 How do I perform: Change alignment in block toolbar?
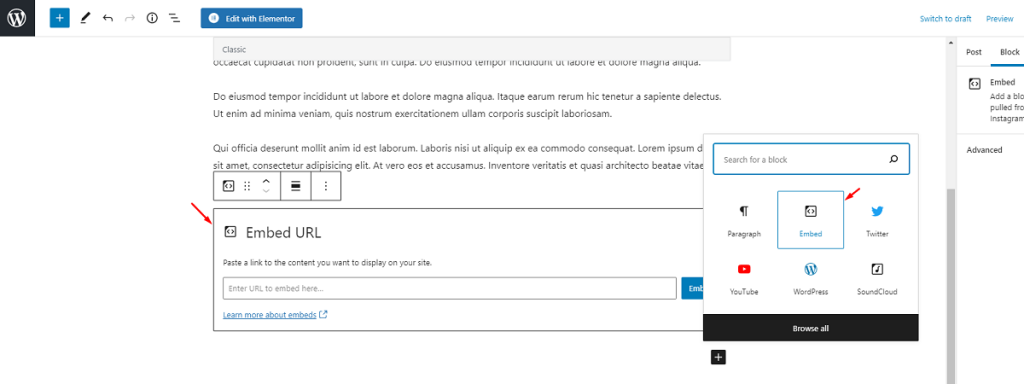pos(296,186)
